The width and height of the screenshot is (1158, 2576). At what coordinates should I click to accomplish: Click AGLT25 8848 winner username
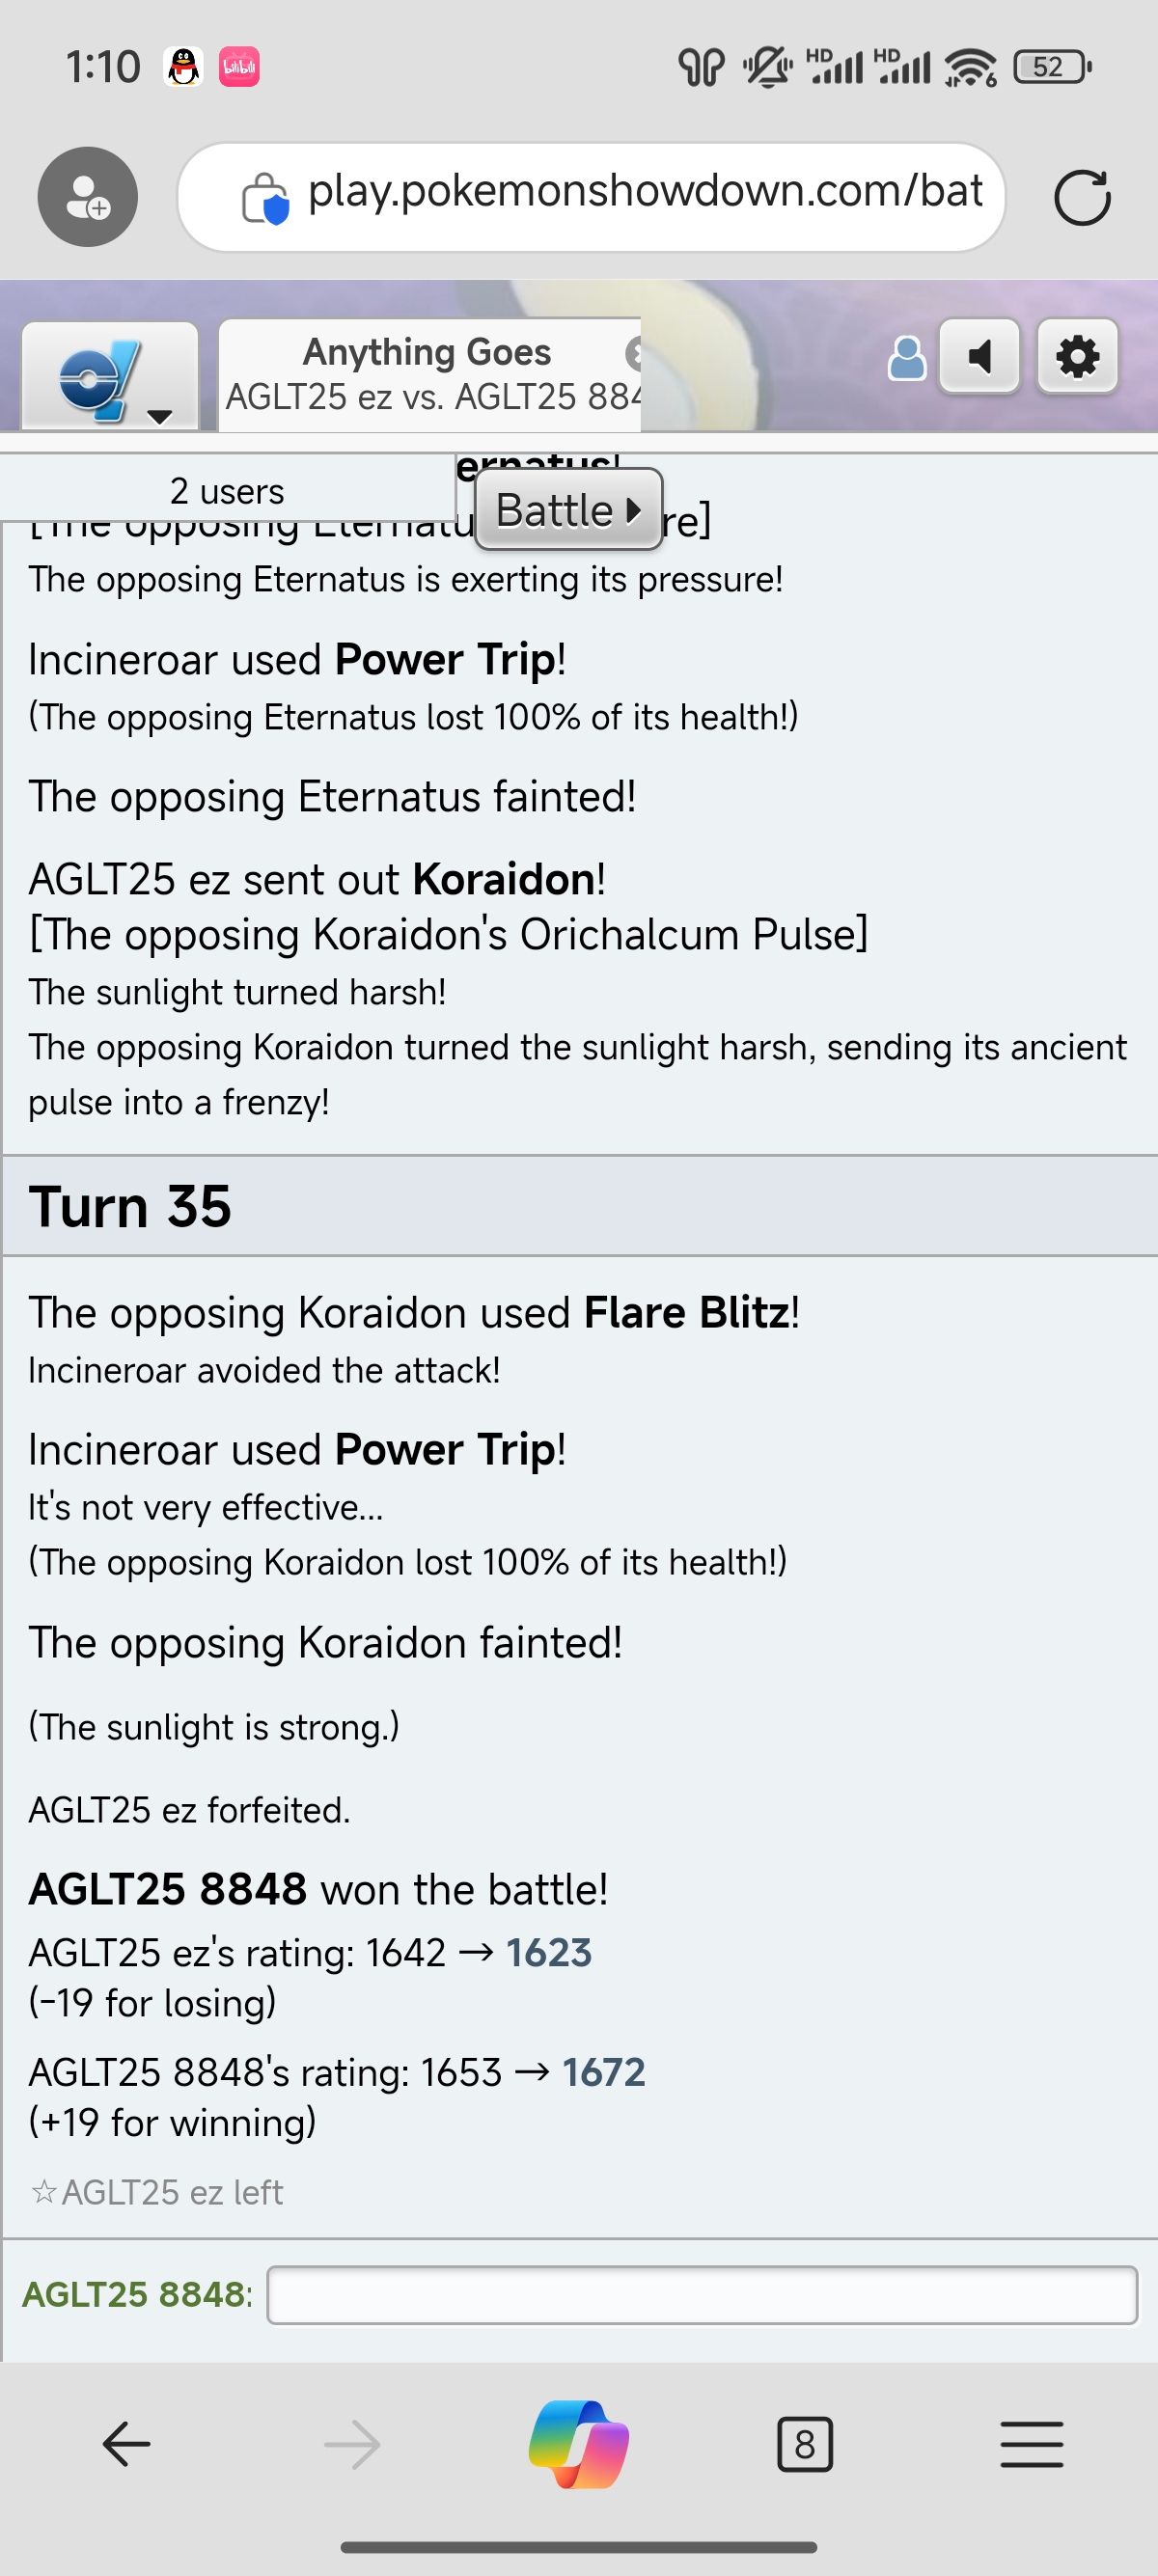pos(167,1889)
